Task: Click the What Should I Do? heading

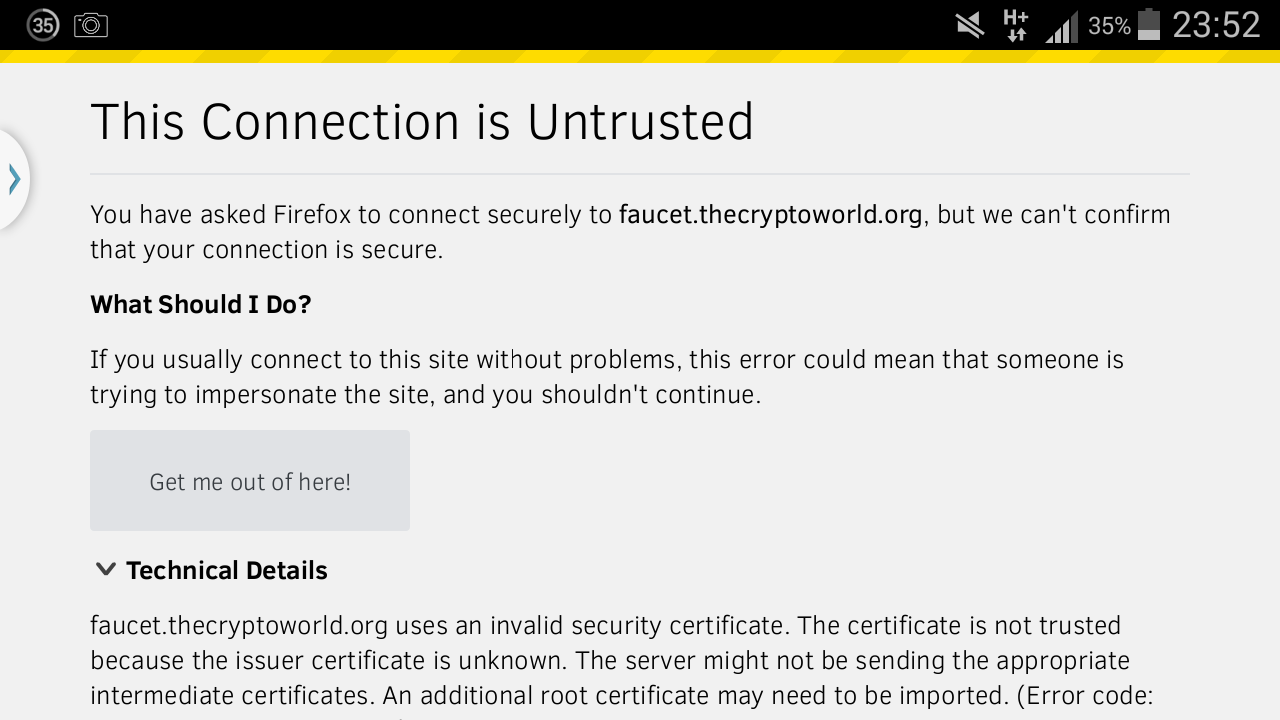Action: [201, 304]
